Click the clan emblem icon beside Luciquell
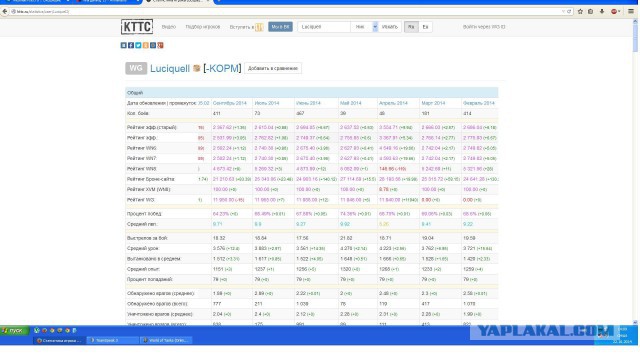The height and width of the screenshot is (360, 640). pyautogui.click(x=196, y=68)
